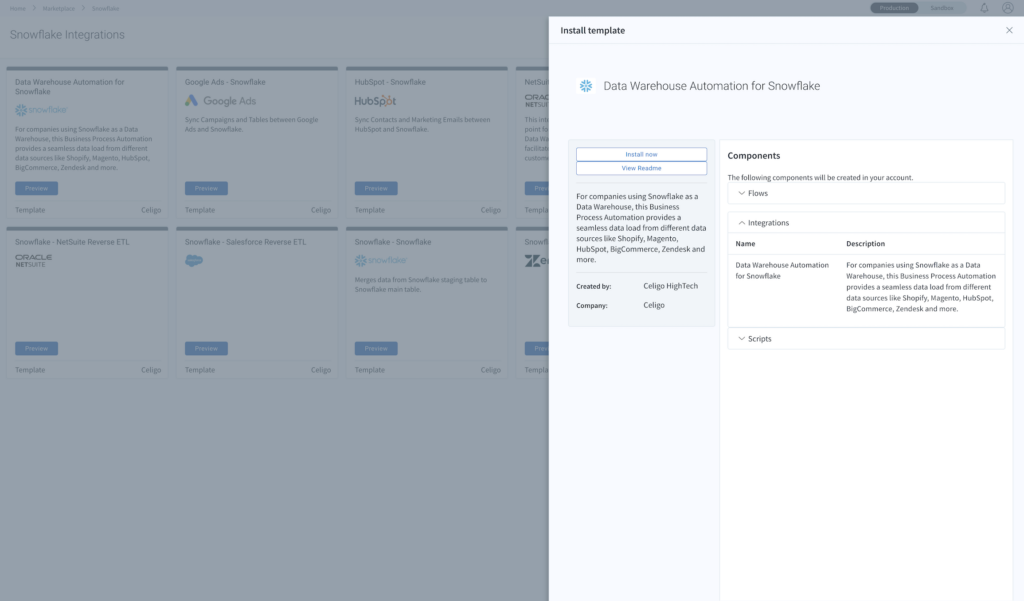Click the Google Ads - Snowflake card title
The image size is (1024, 601).
[225, 82]
